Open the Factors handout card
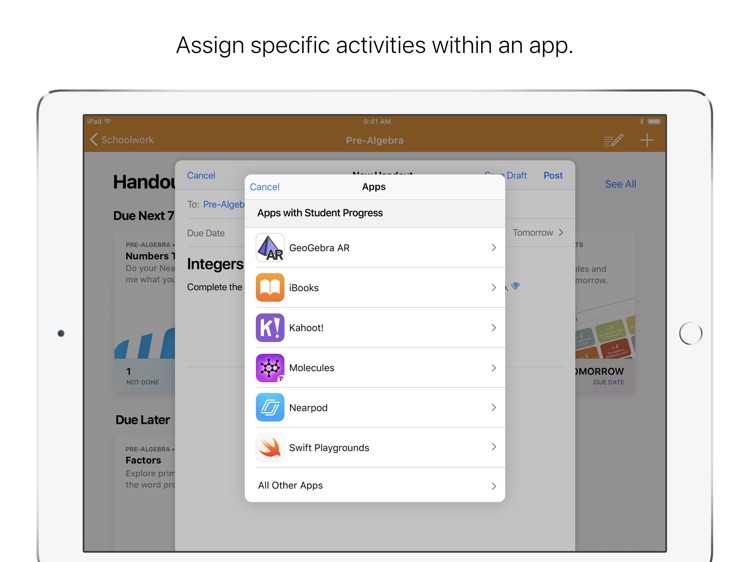Viewport: 750px width, 562px height. (x=145, y=493)
